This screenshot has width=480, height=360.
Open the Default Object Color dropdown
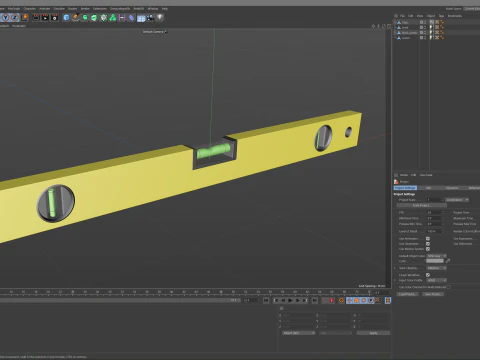pyautogui.click(x=436, y=256)
